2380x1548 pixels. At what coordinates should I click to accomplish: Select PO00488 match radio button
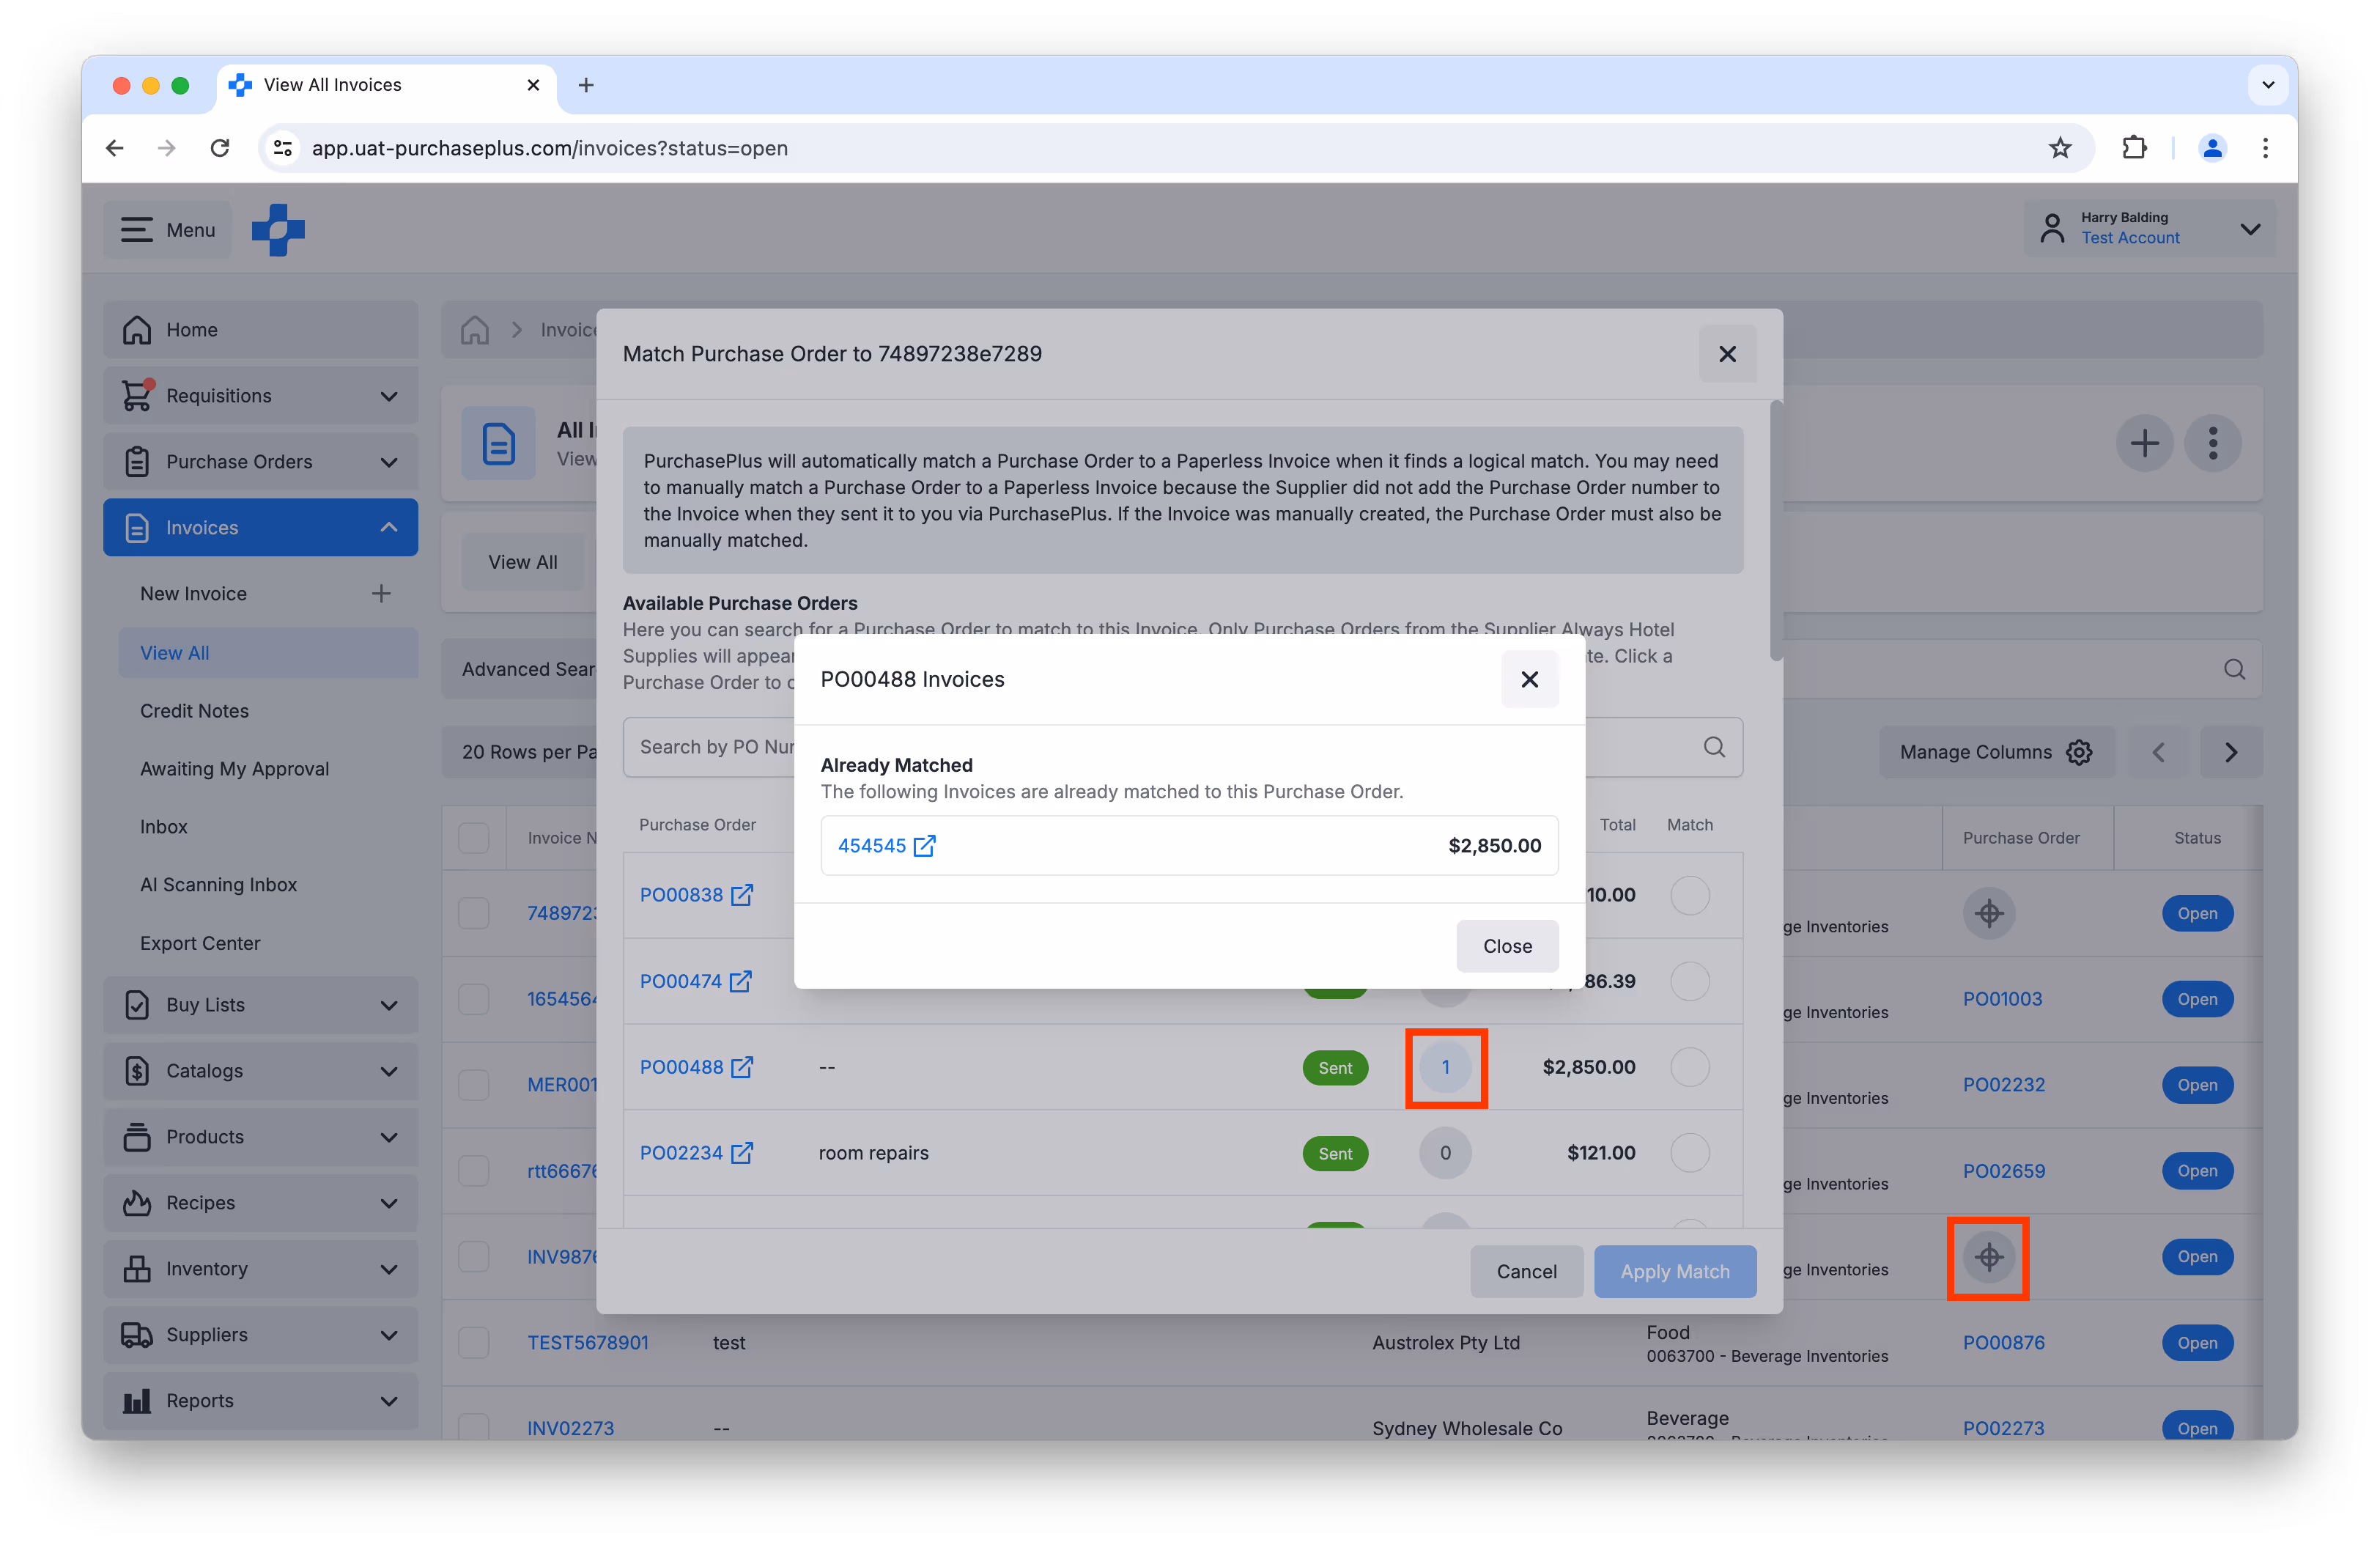coord(1689,1067)
